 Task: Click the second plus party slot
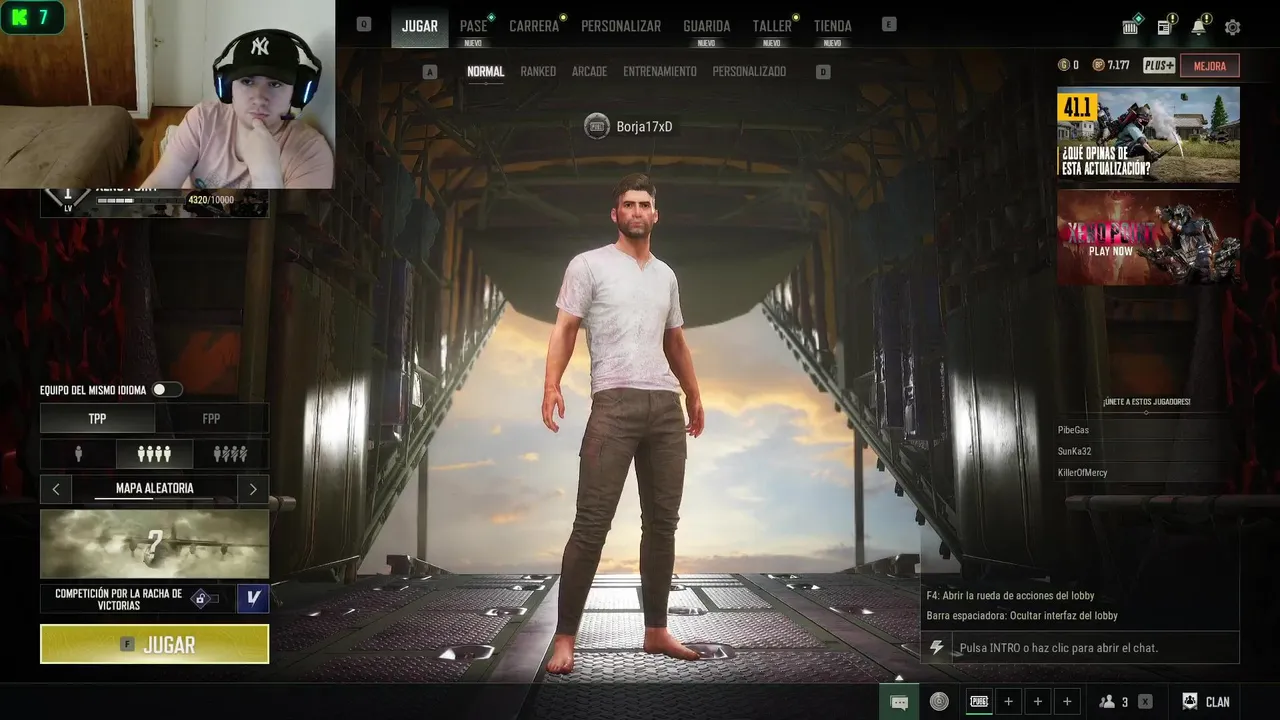pos(1038,702)
